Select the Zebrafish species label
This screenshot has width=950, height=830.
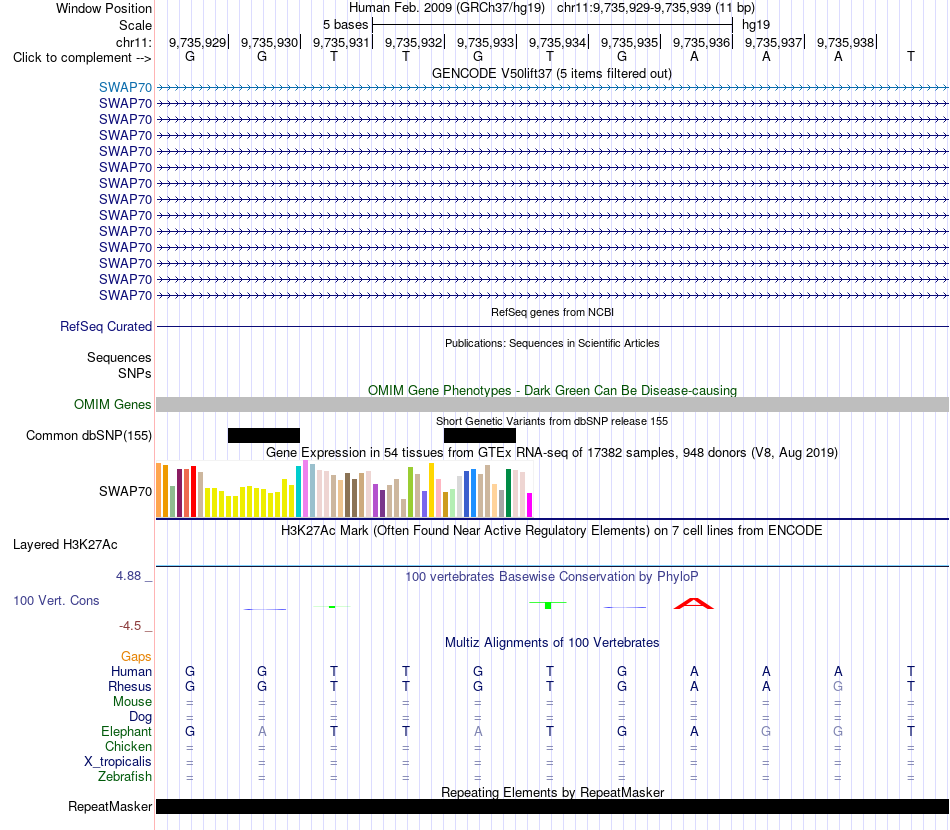125,777
